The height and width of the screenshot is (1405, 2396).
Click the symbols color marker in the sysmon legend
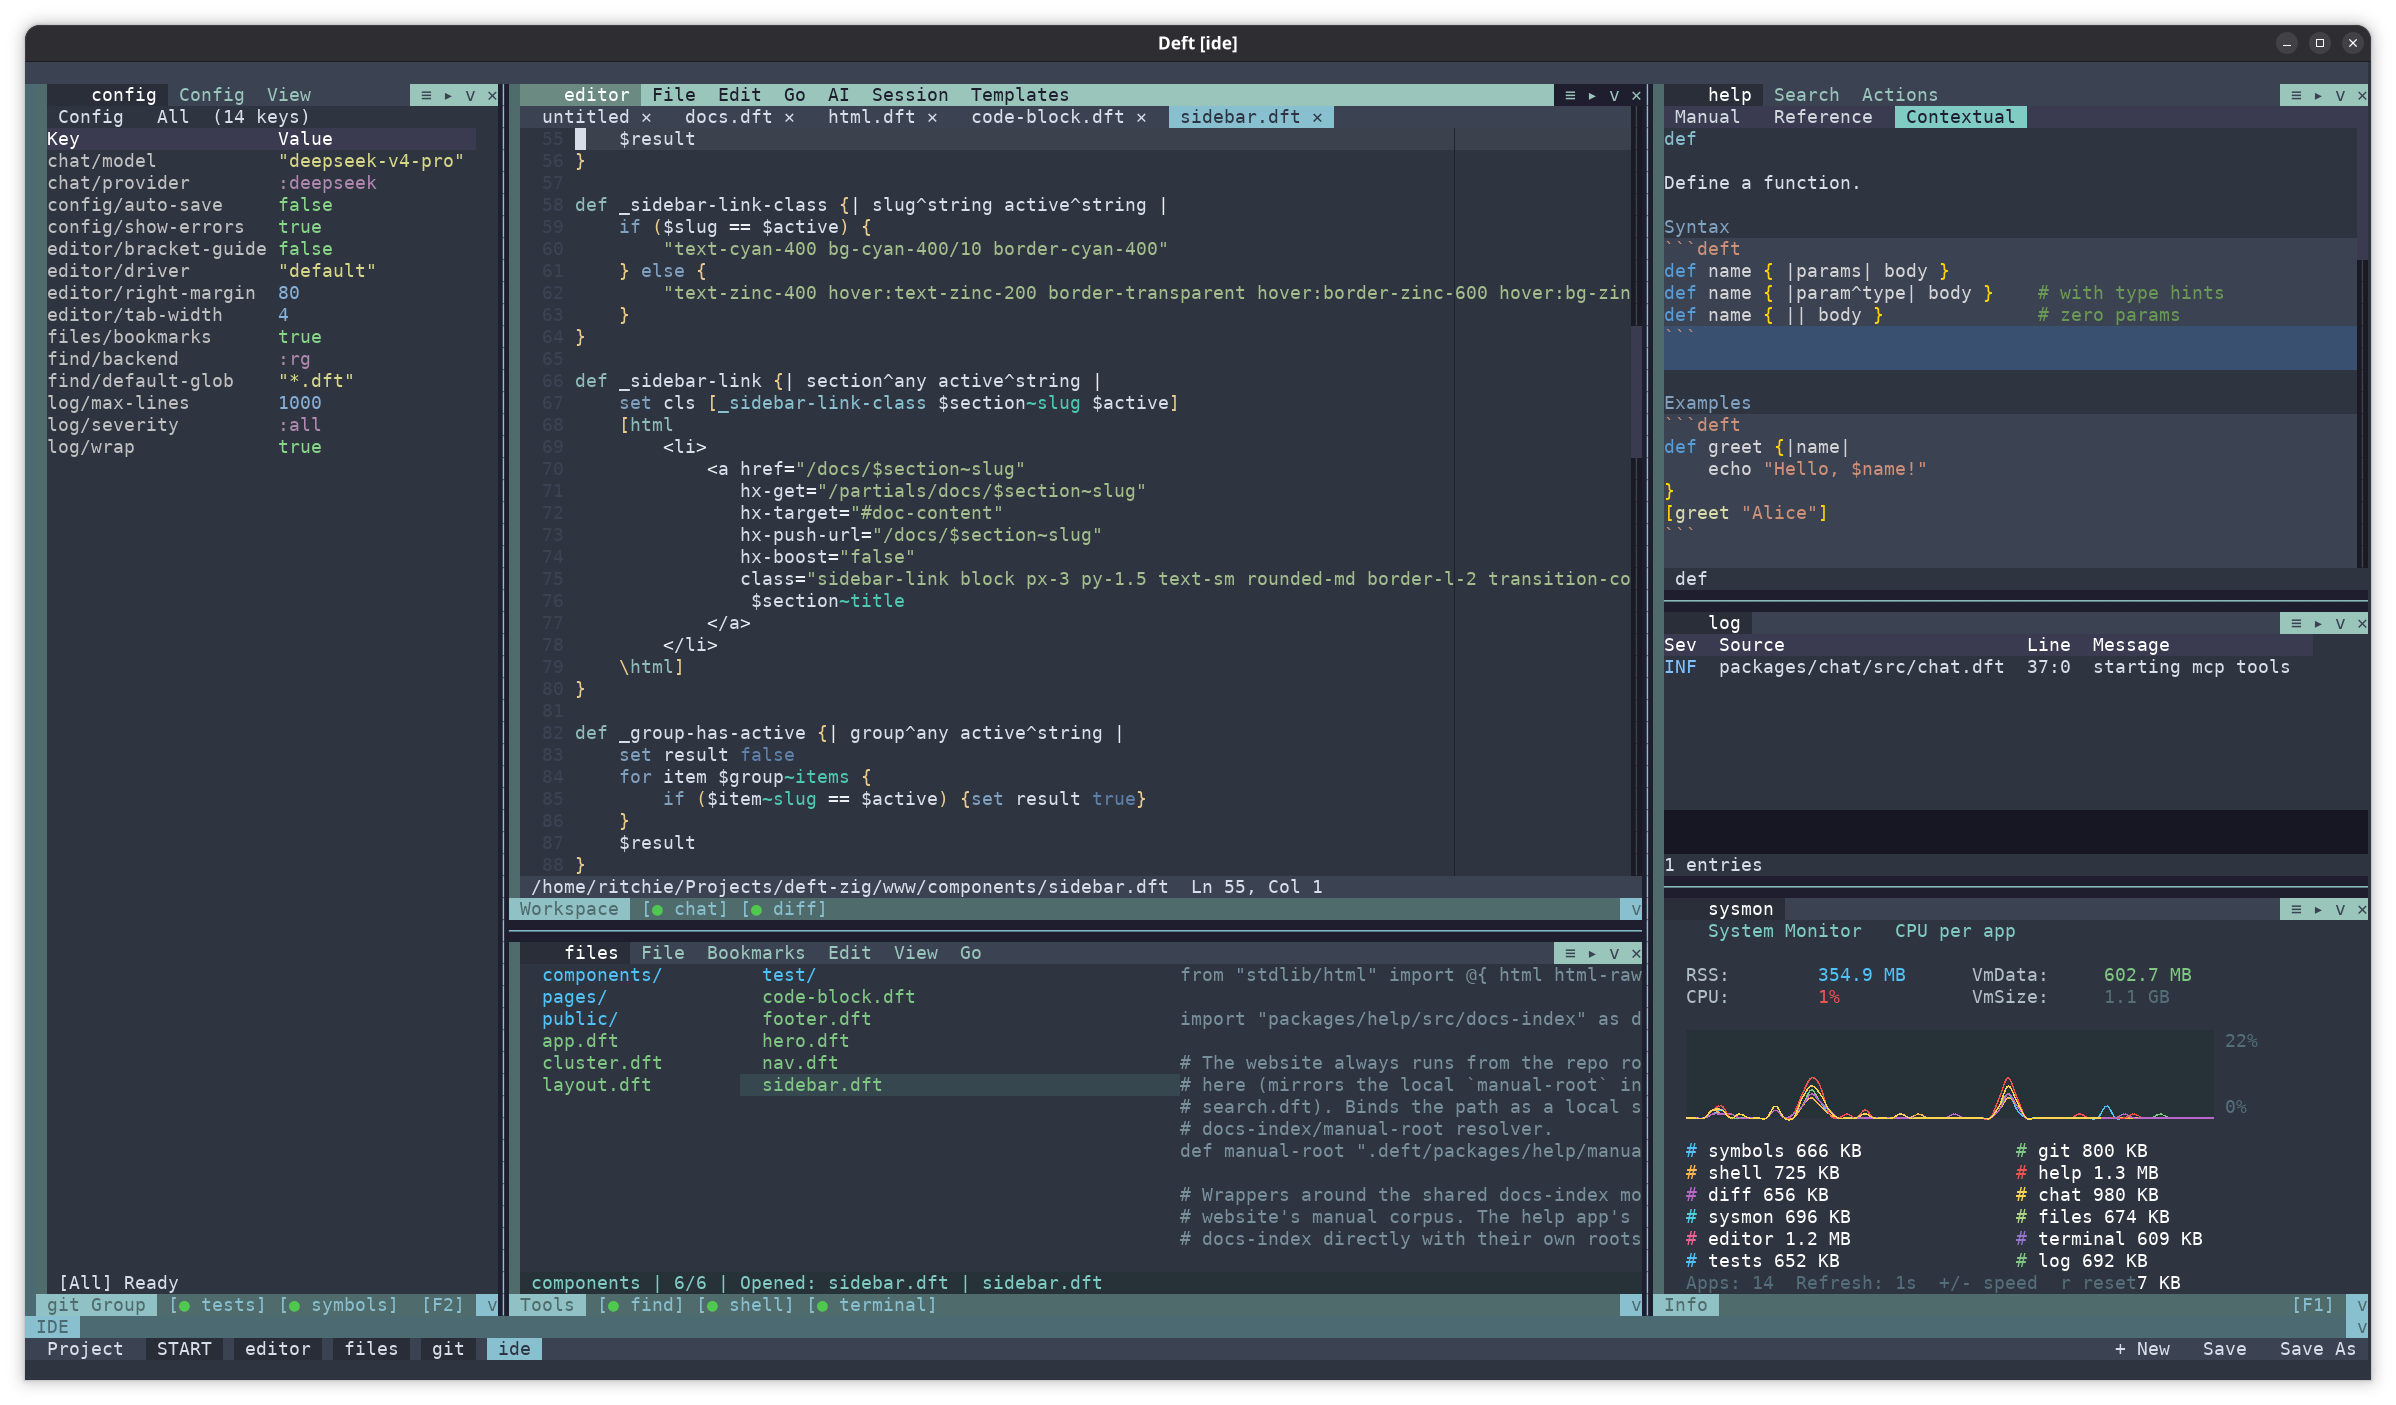pos(1691,1151)
